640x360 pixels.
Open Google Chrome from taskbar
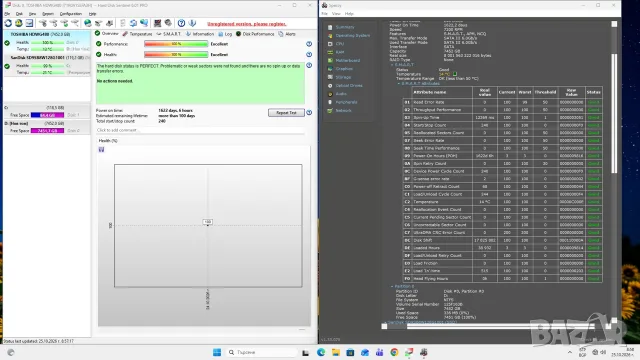click(x=394, y=352)
